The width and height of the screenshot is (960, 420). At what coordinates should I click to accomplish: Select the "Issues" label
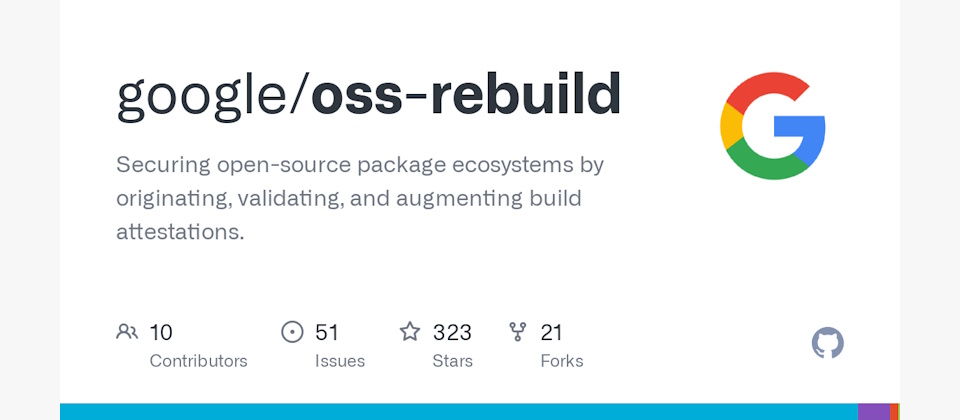coord(339,361)
